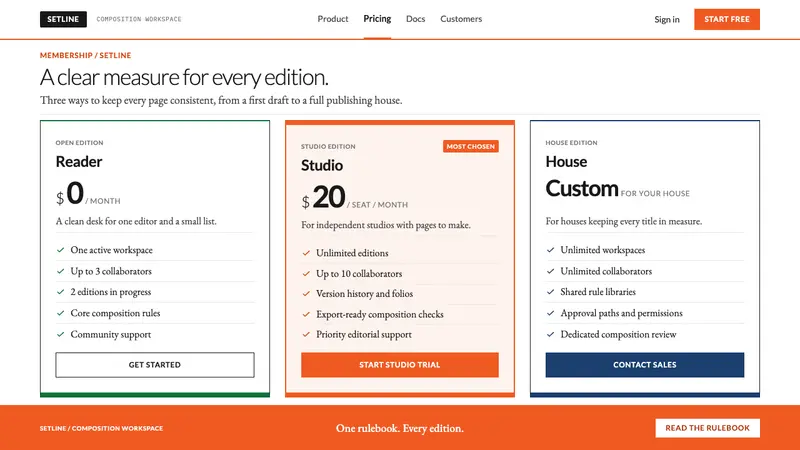
Task: Click checkmark beside One active workspace
Action: [60, 250]
